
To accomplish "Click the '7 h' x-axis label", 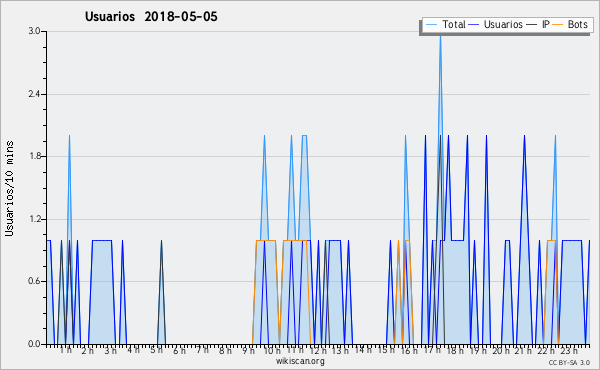I will pyautogui.click(x=202, y=350).
